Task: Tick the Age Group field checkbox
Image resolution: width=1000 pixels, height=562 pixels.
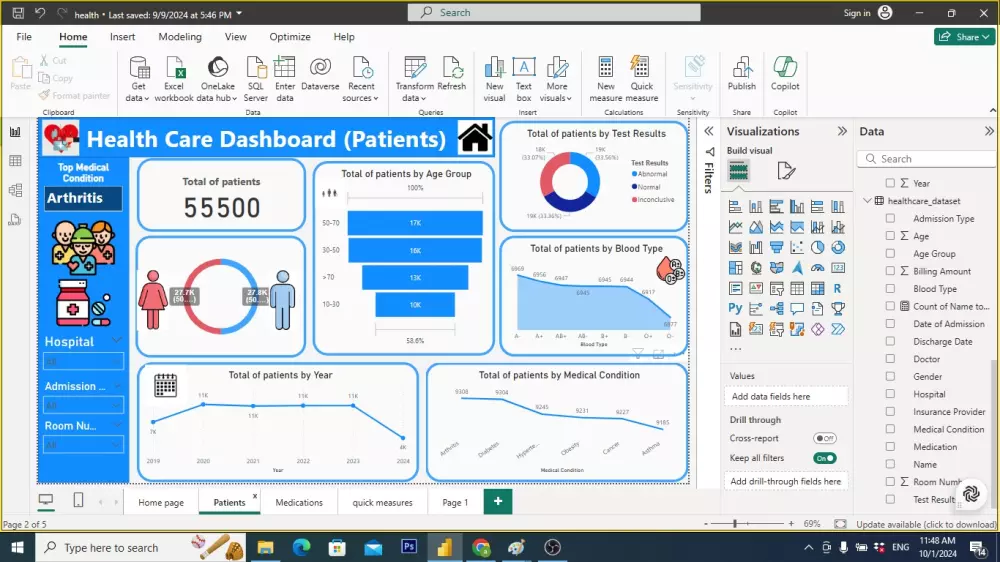Action: pyautogui.click(x=890, y=253)
